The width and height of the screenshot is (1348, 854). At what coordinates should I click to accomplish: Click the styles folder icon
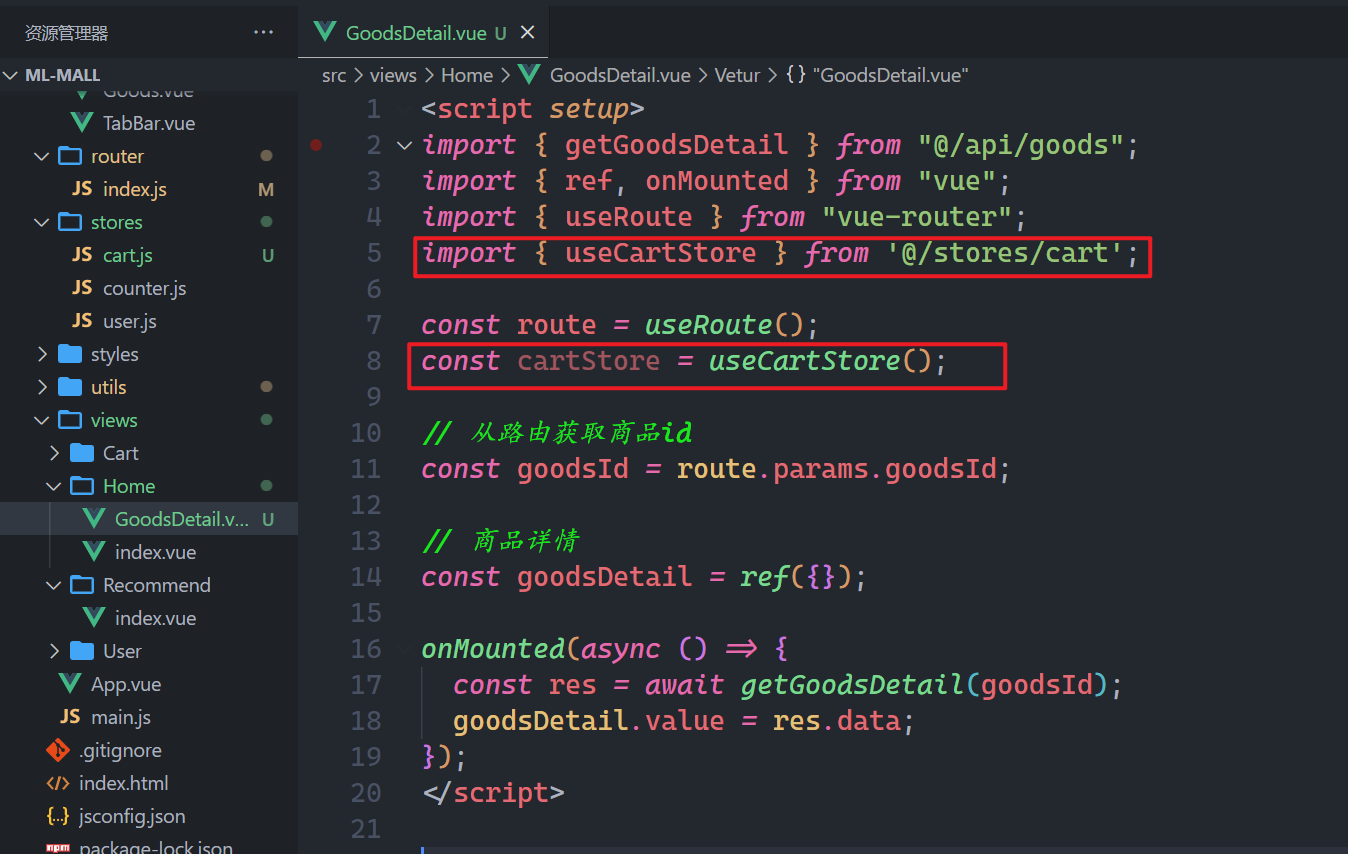pos(70,354)
